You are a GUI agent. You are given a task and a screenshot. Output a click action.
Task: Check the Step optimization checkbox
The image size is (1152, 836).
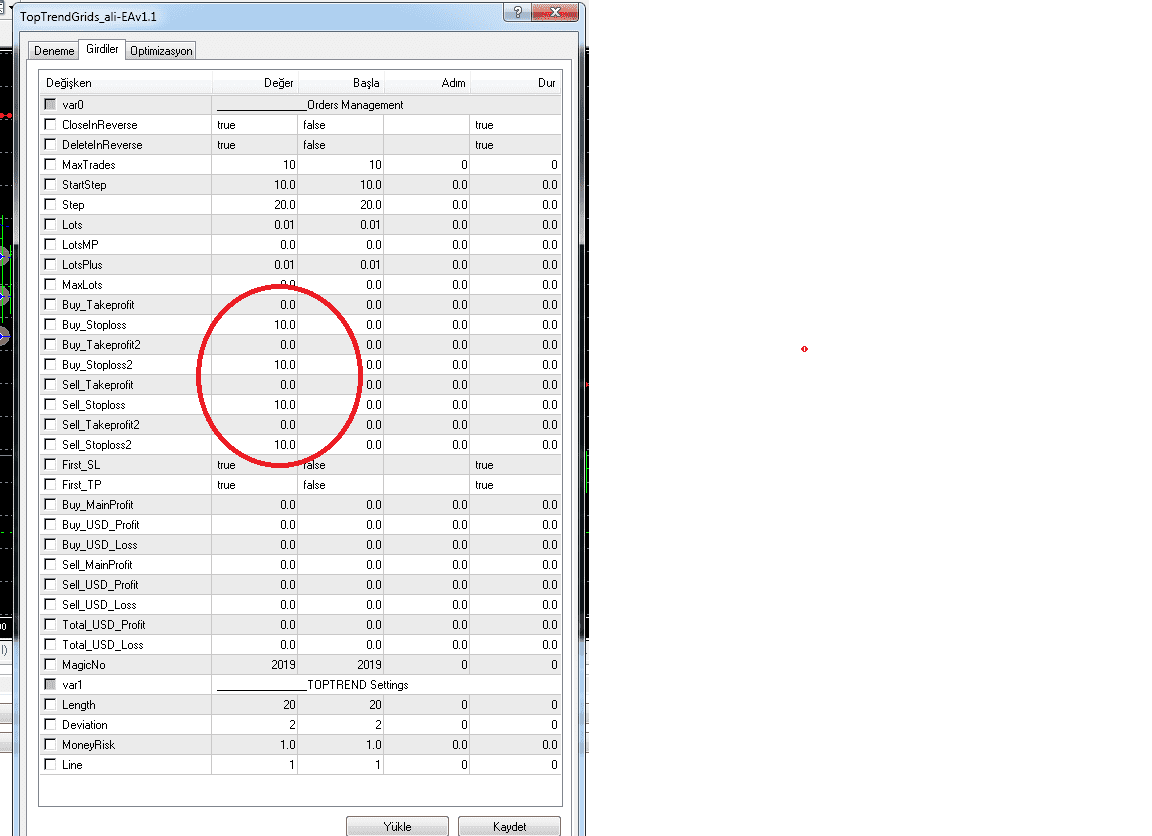click(50, 204)
